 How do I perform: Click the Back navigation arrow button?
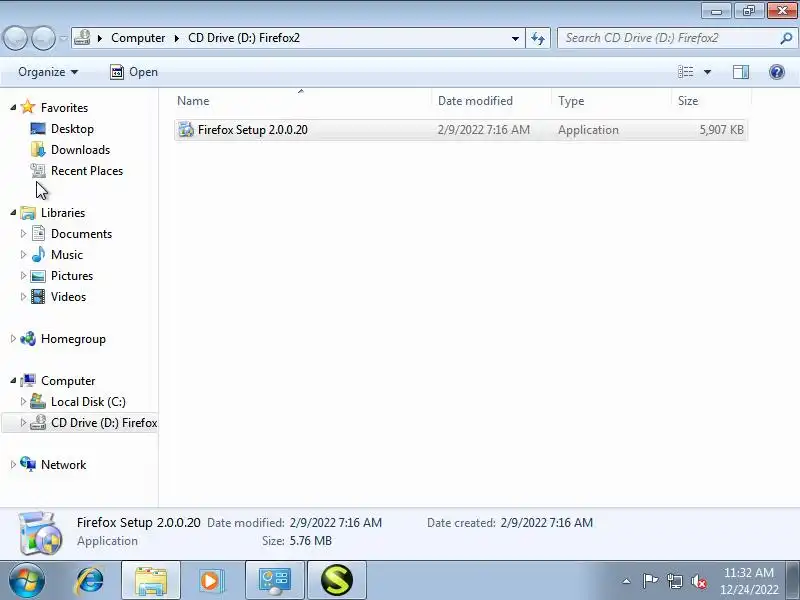(x=15, y=38)
